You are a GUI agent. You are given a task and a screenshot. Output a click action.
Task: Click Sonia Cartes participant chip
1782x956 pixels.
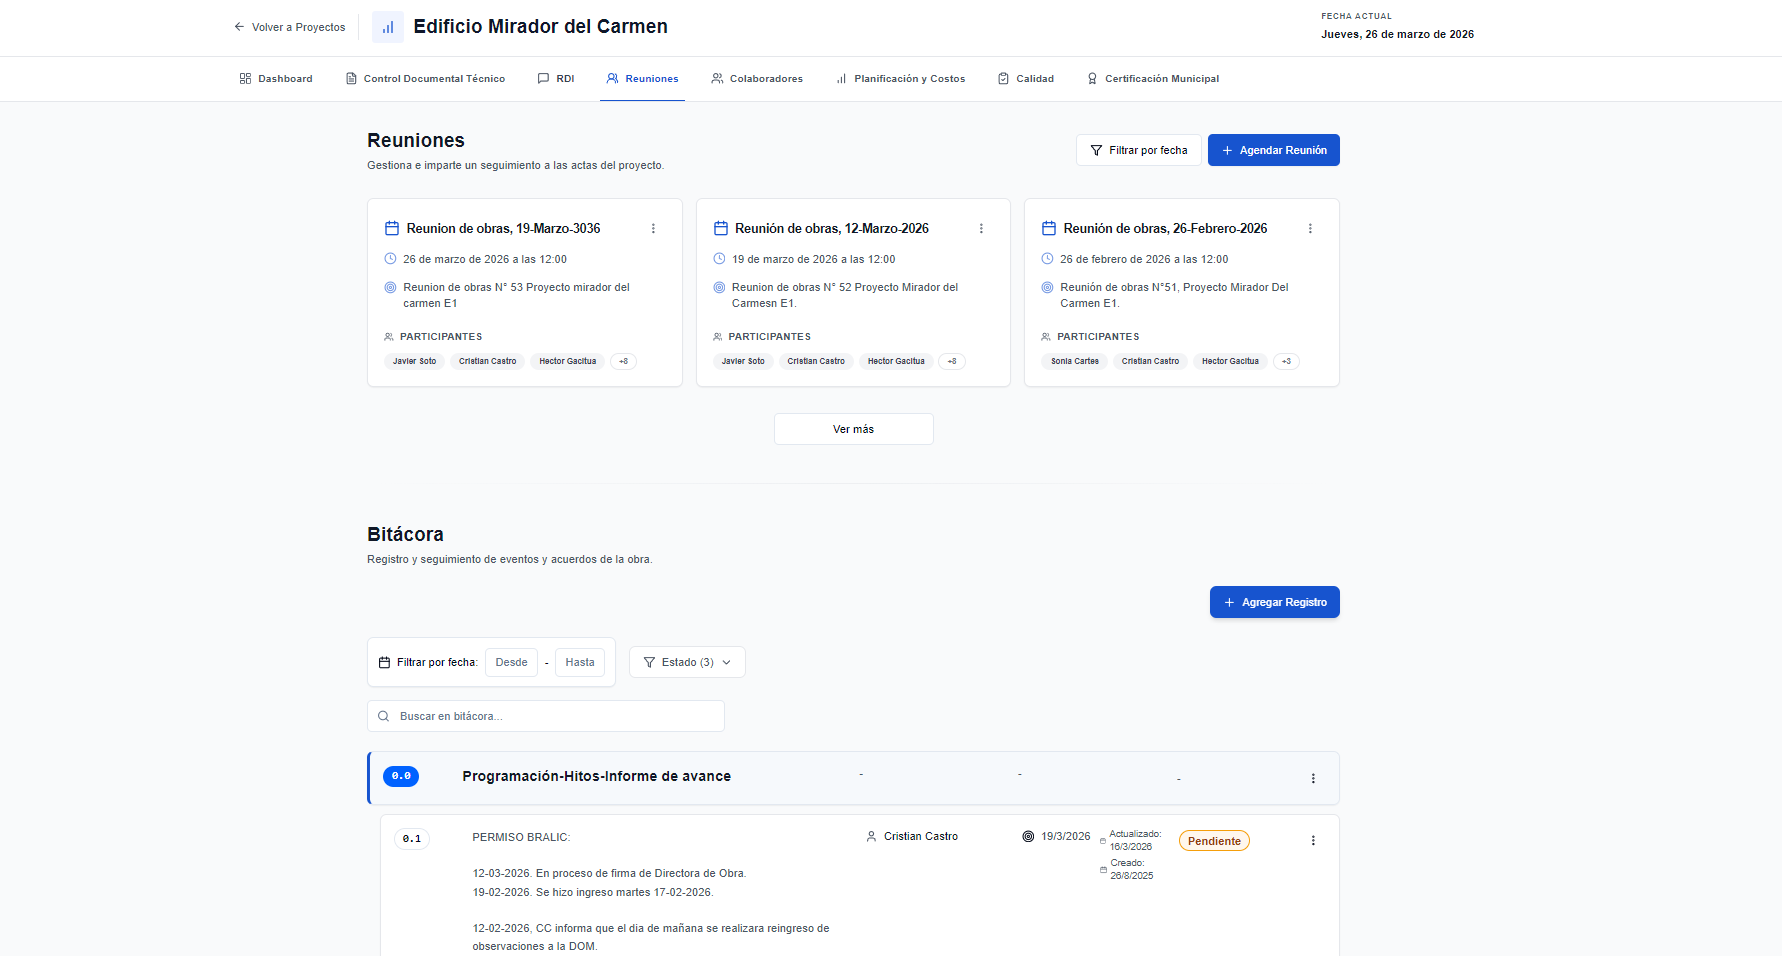tap(1075, 362)
